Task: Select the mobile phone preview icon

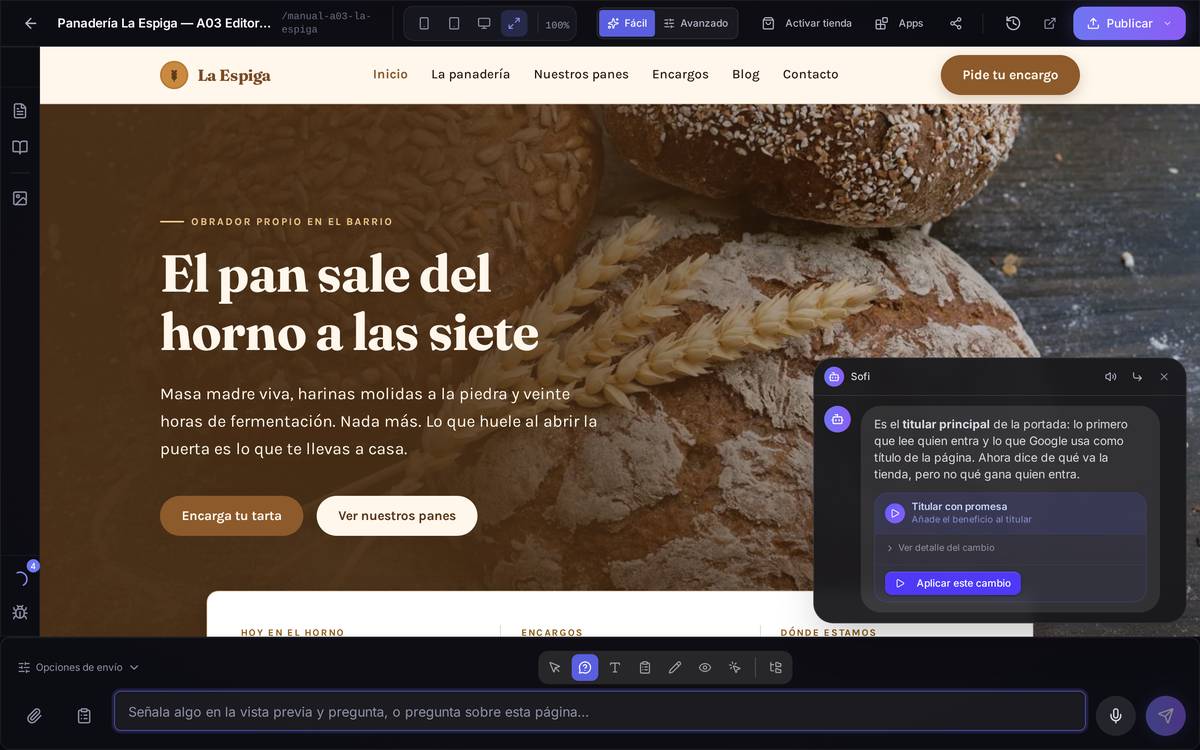Action: point(424,23)
